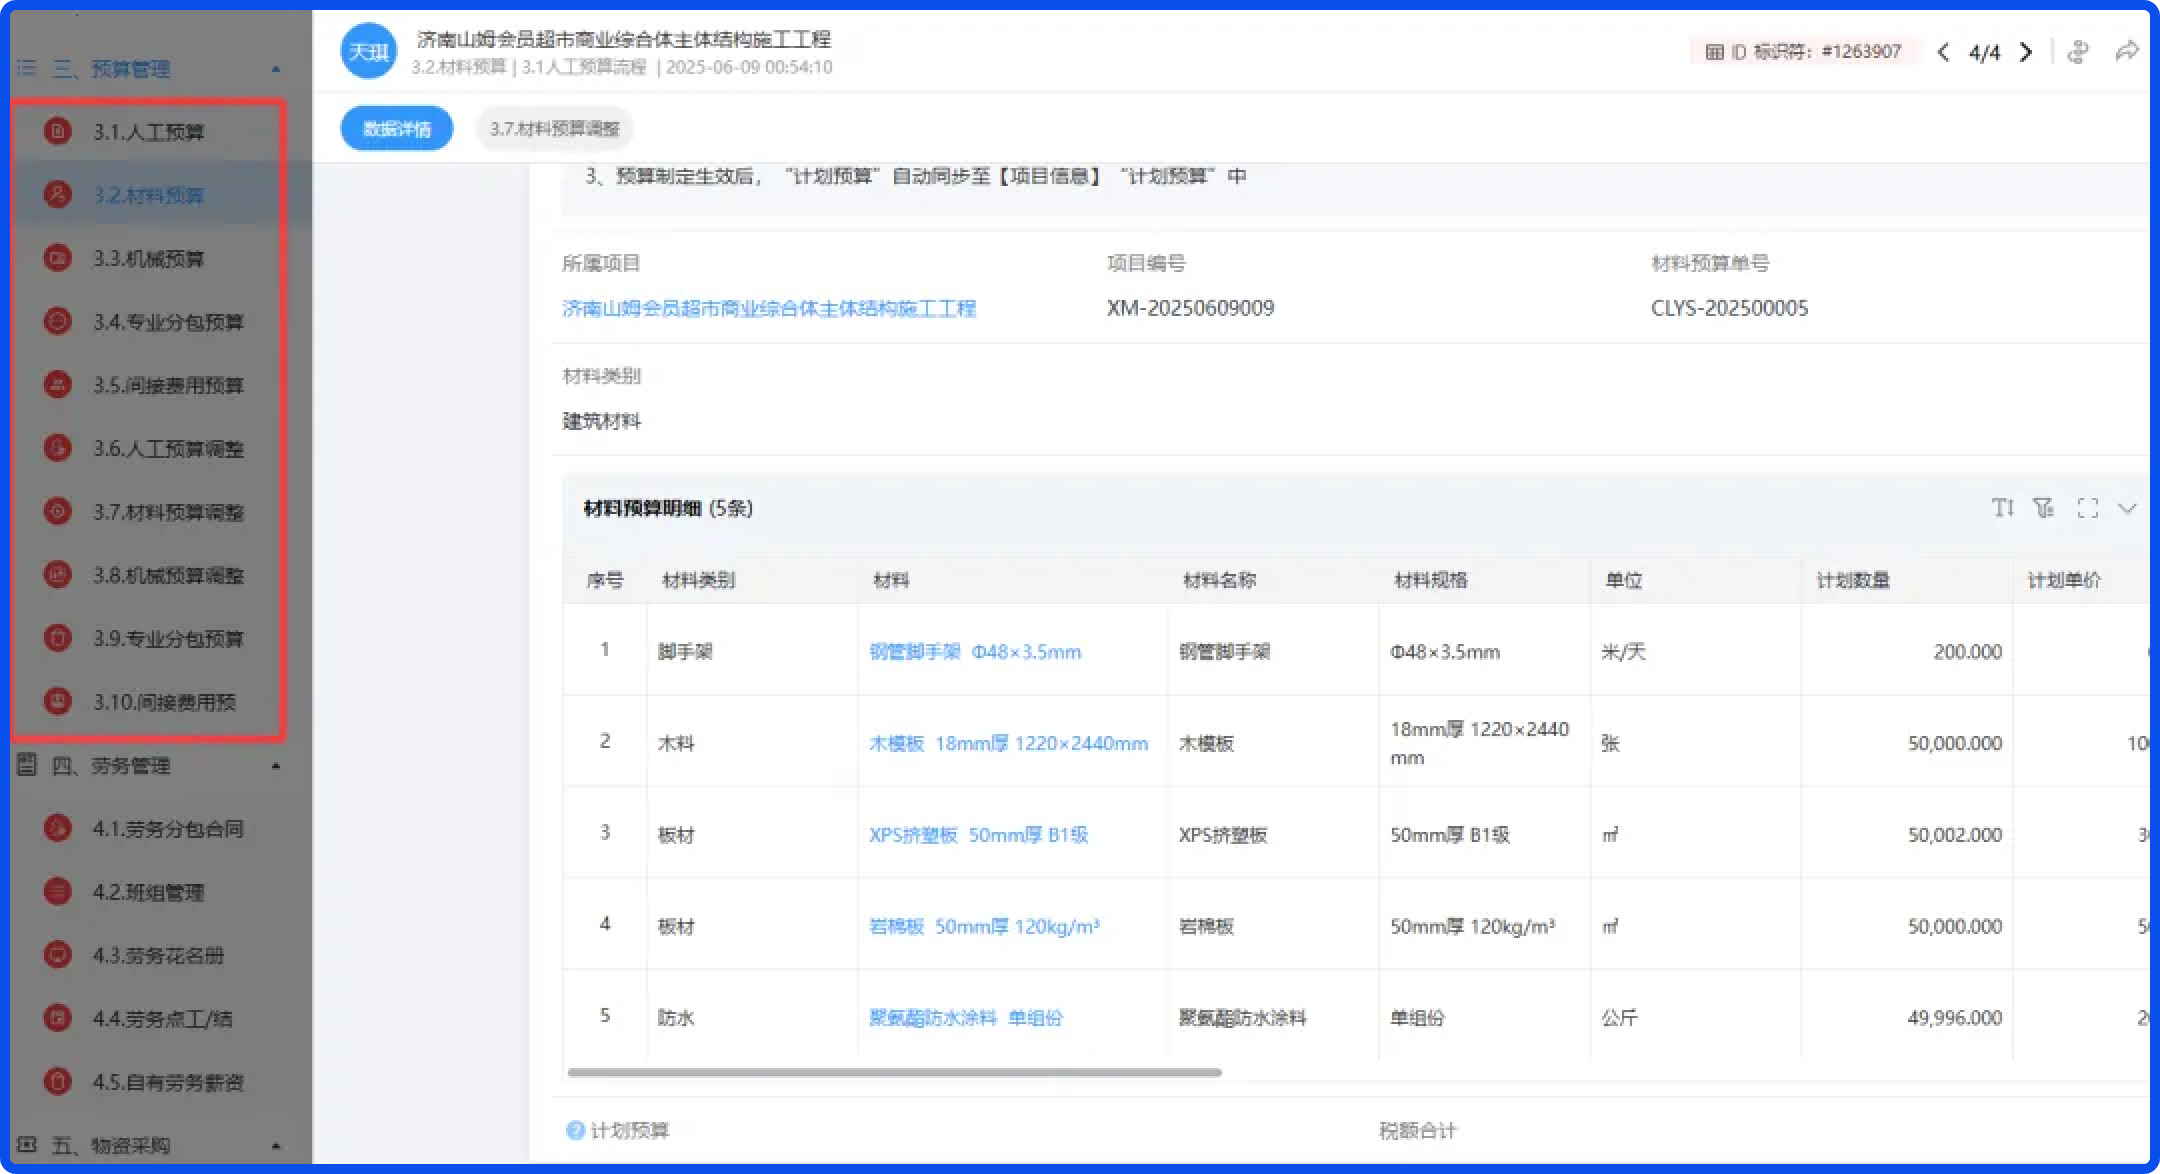The image size is (2160, 1174).
Task: Select the 4.2.班组管理 sidebar icon
Action: pos(57,892)
